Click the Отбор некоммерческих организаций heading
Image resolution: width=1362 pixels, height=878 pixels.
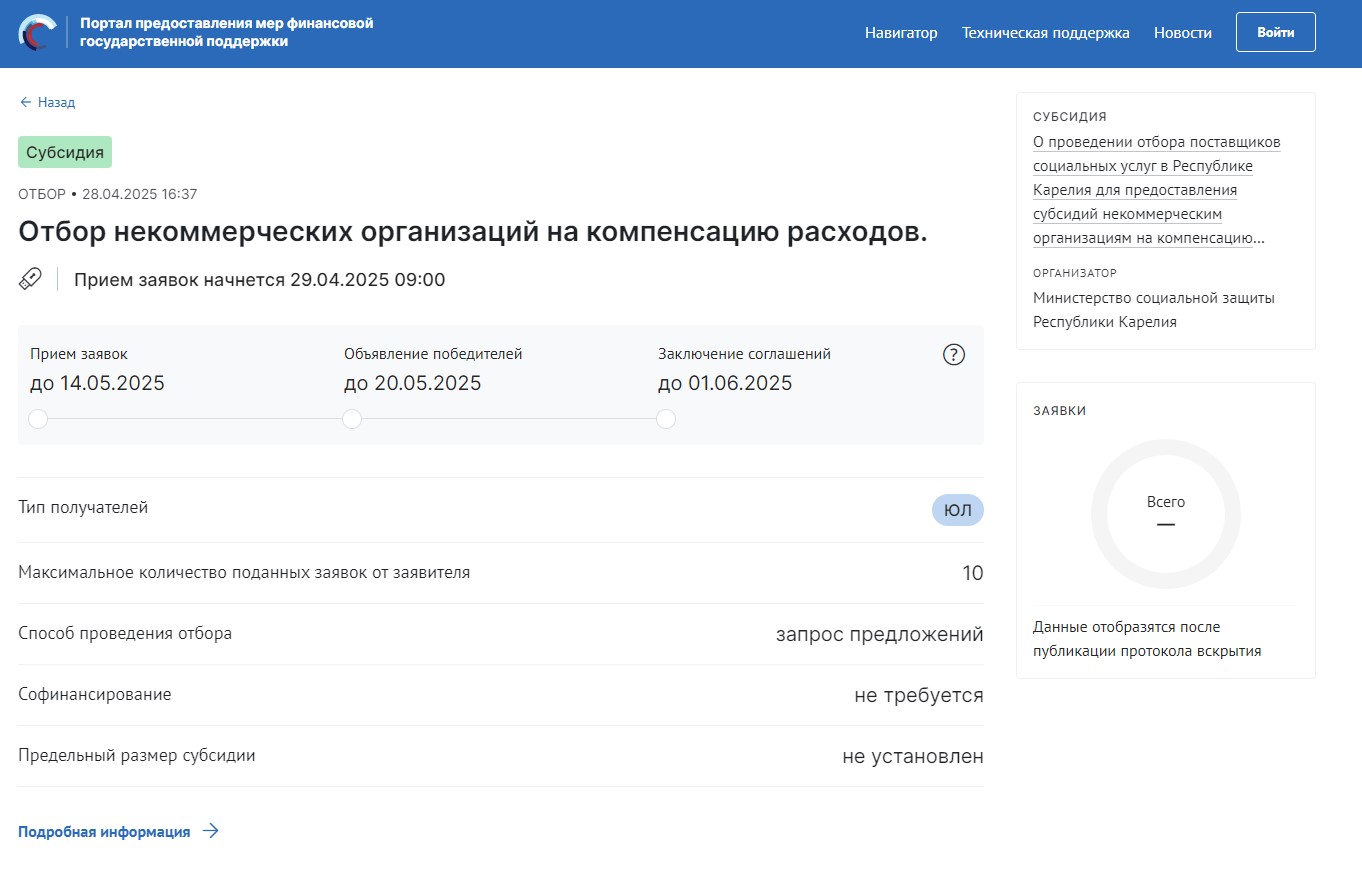coord(473,232)
